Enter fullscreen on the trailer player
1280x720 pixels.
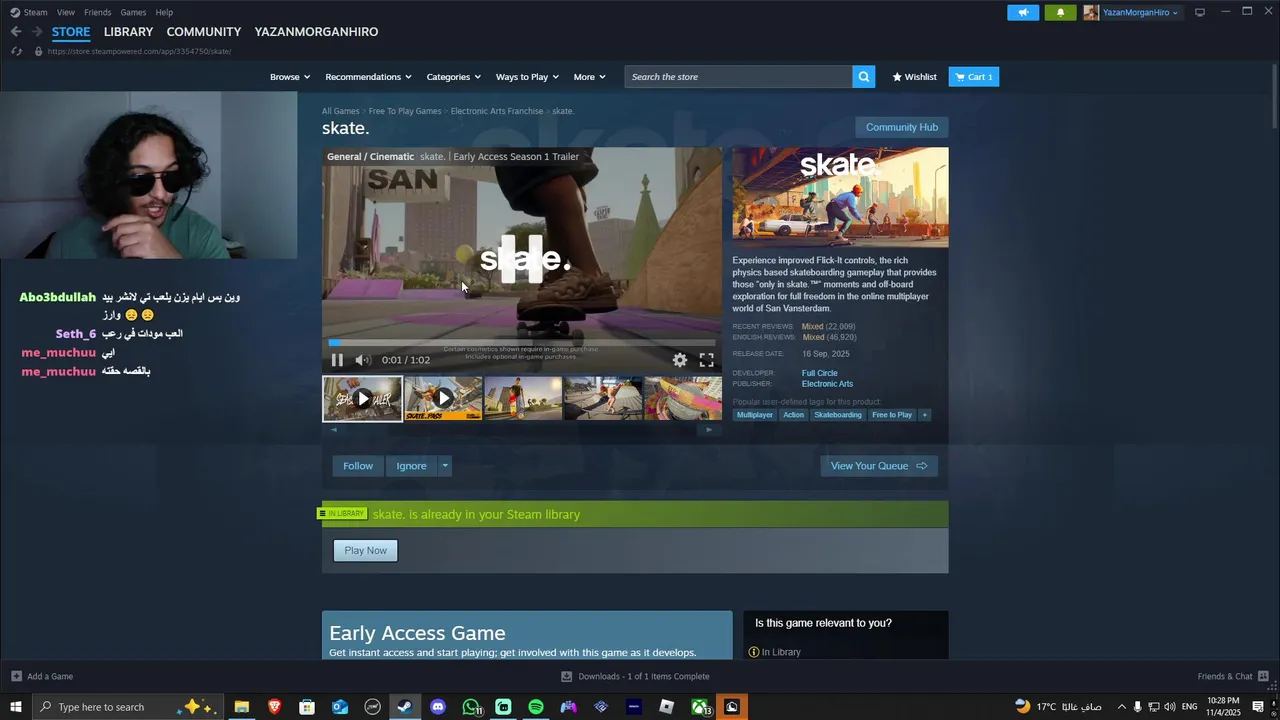pos(707,360)
